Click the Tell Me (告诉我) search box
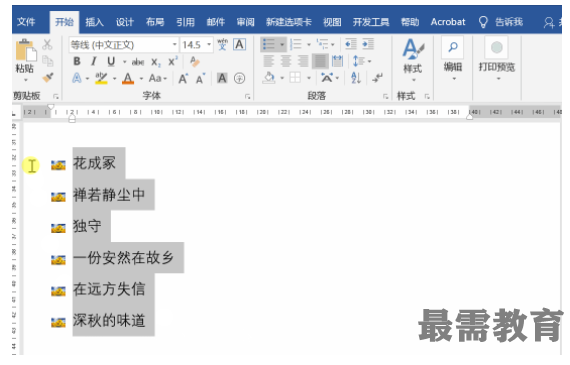The image size is (570, 365). click(x=501, y=22)
